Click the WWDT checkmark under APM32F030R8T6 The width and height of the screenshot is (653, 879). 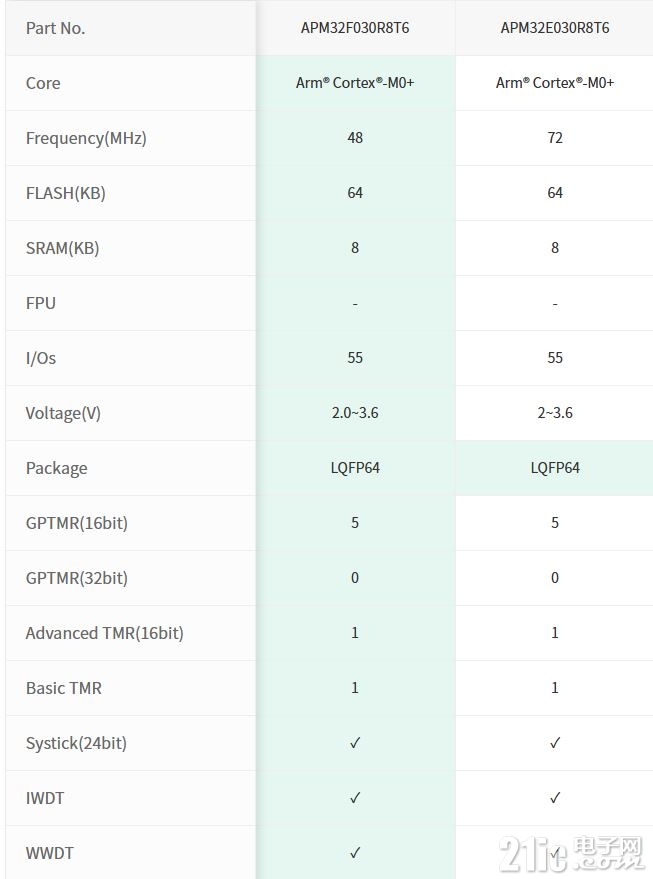[355, 853]
